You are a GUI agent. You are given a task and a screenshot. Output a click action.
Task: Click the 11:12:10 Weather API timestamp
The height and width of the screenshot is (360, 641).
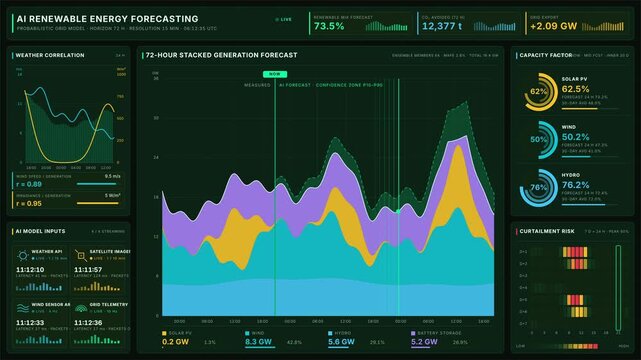(x=30, y=270)
